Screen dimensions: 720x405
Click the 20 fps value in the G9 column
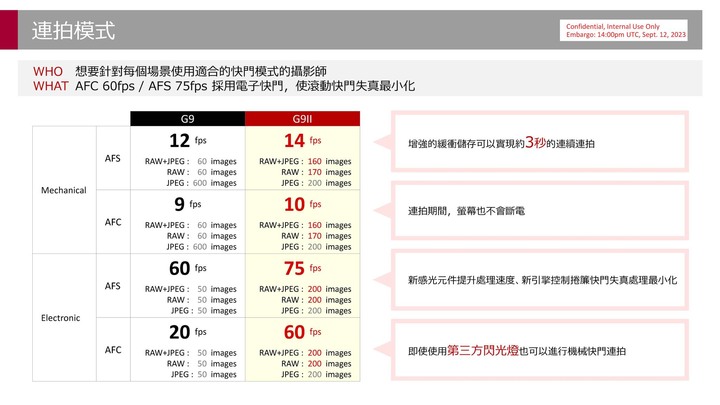tap(188, 332)
